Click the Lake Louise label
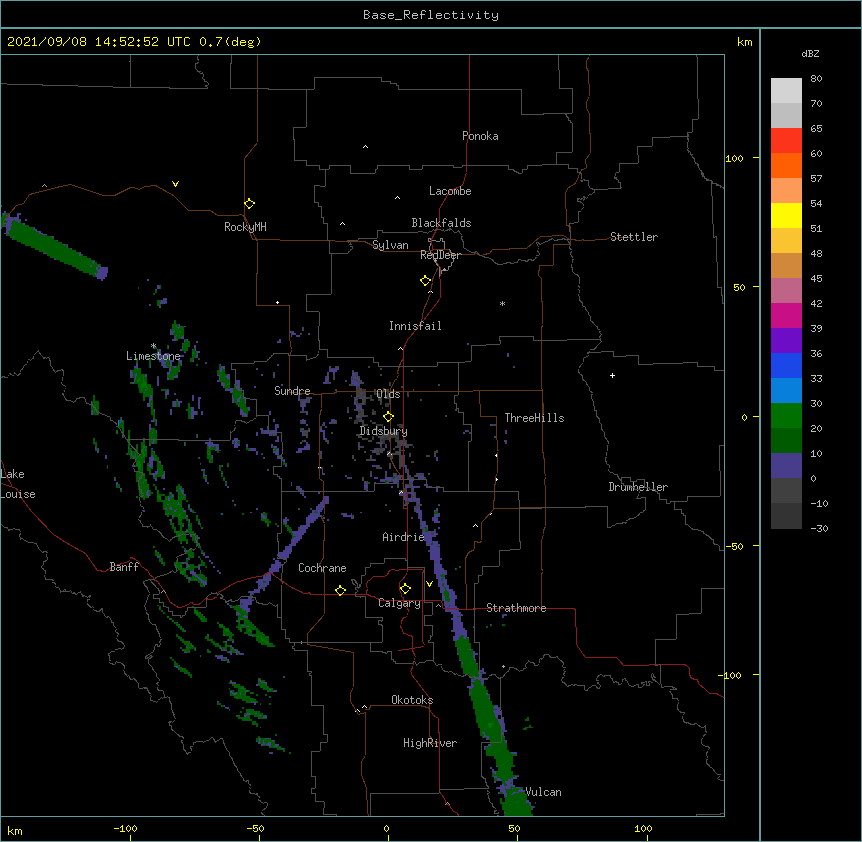The width and height of the screenshot is (862, 842). pyautogui.click(x=18, y=484)
